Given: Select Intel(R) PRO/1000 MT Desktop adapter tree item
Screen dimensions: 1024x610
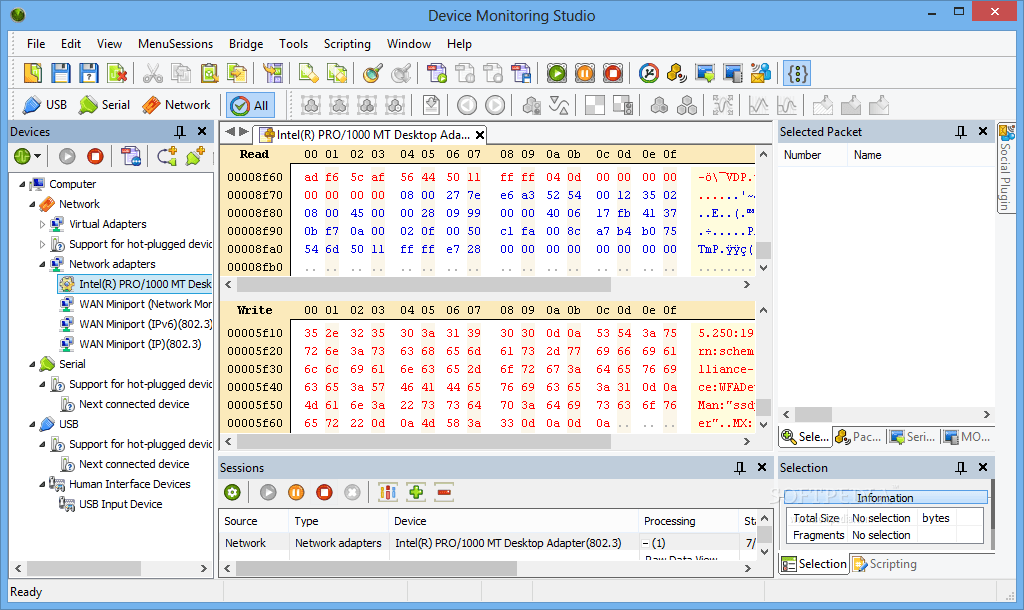Looking at the screenshot, I should [135, 284].
